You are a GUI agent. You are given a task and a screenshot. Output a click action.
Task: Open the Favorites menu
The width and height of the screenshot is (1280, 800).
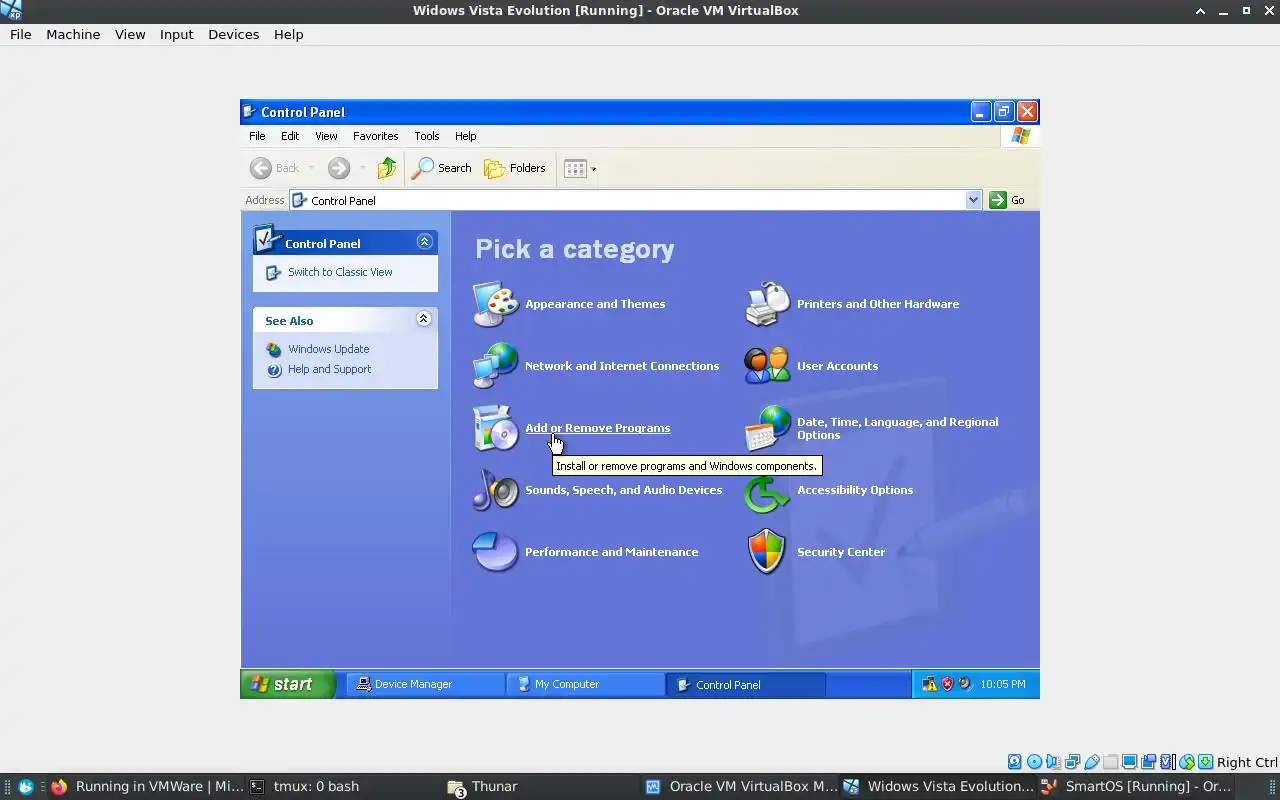[376, 136]
